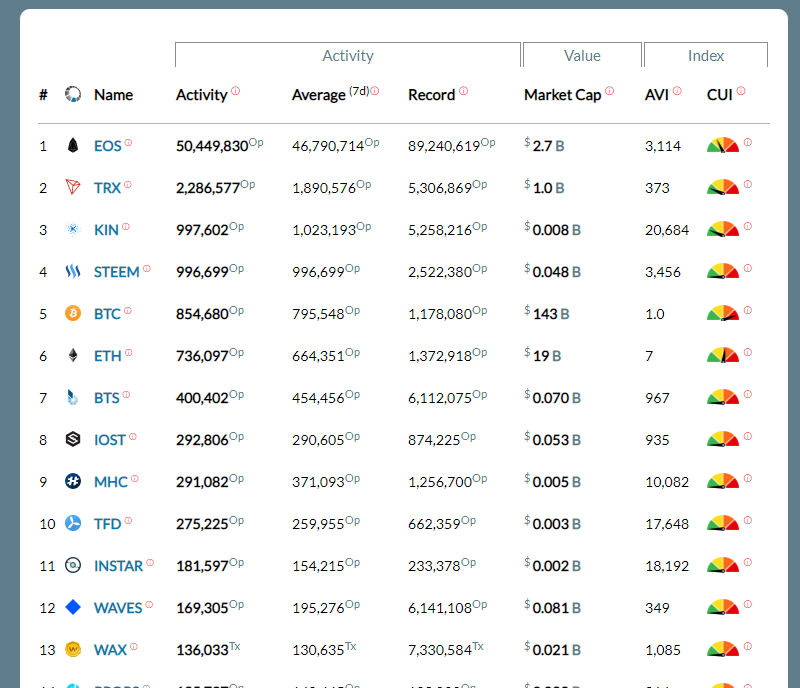
Task: Click the TRX coin logo icon
Action: point(73,187)
